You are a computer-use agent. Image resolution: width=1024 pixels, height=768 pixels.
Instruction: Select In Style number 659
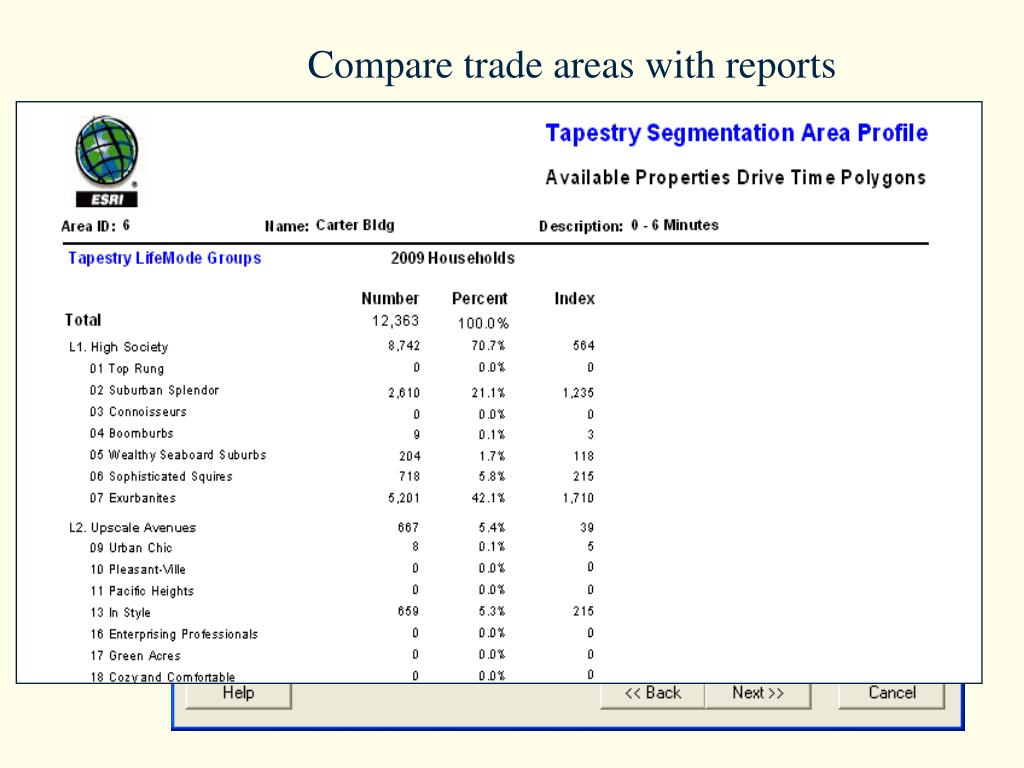(408, 611)
